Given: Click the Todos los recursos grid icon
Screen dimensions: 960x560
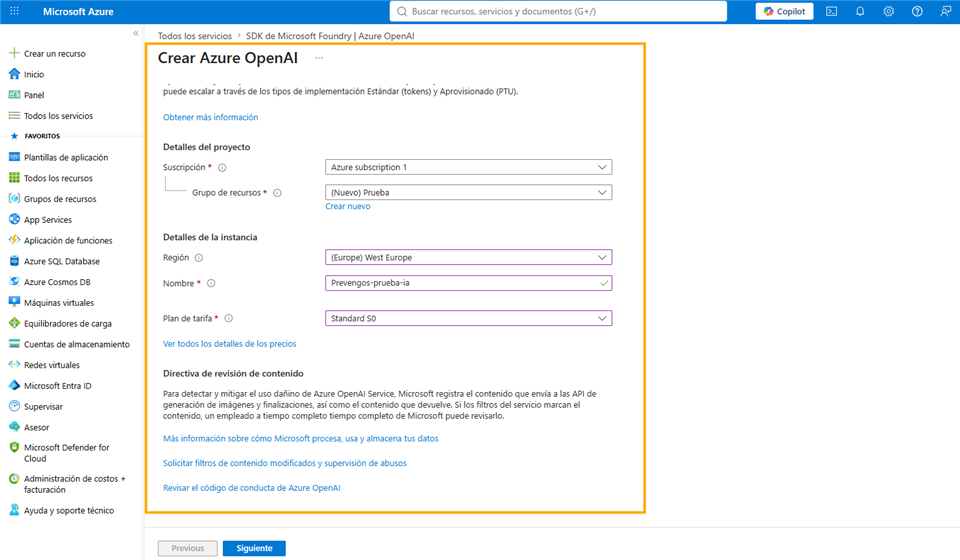Looking at the screenshot, I should point(14,178).
